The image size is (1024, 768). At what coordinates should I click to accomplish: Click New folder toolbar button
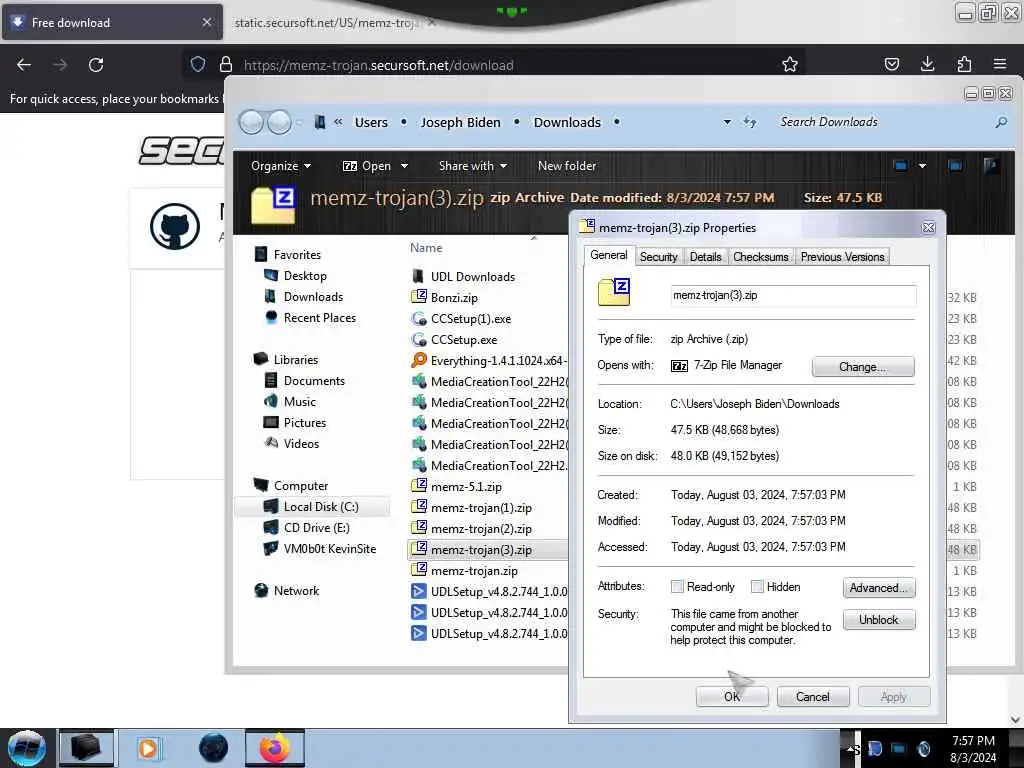tap(566, 166)
